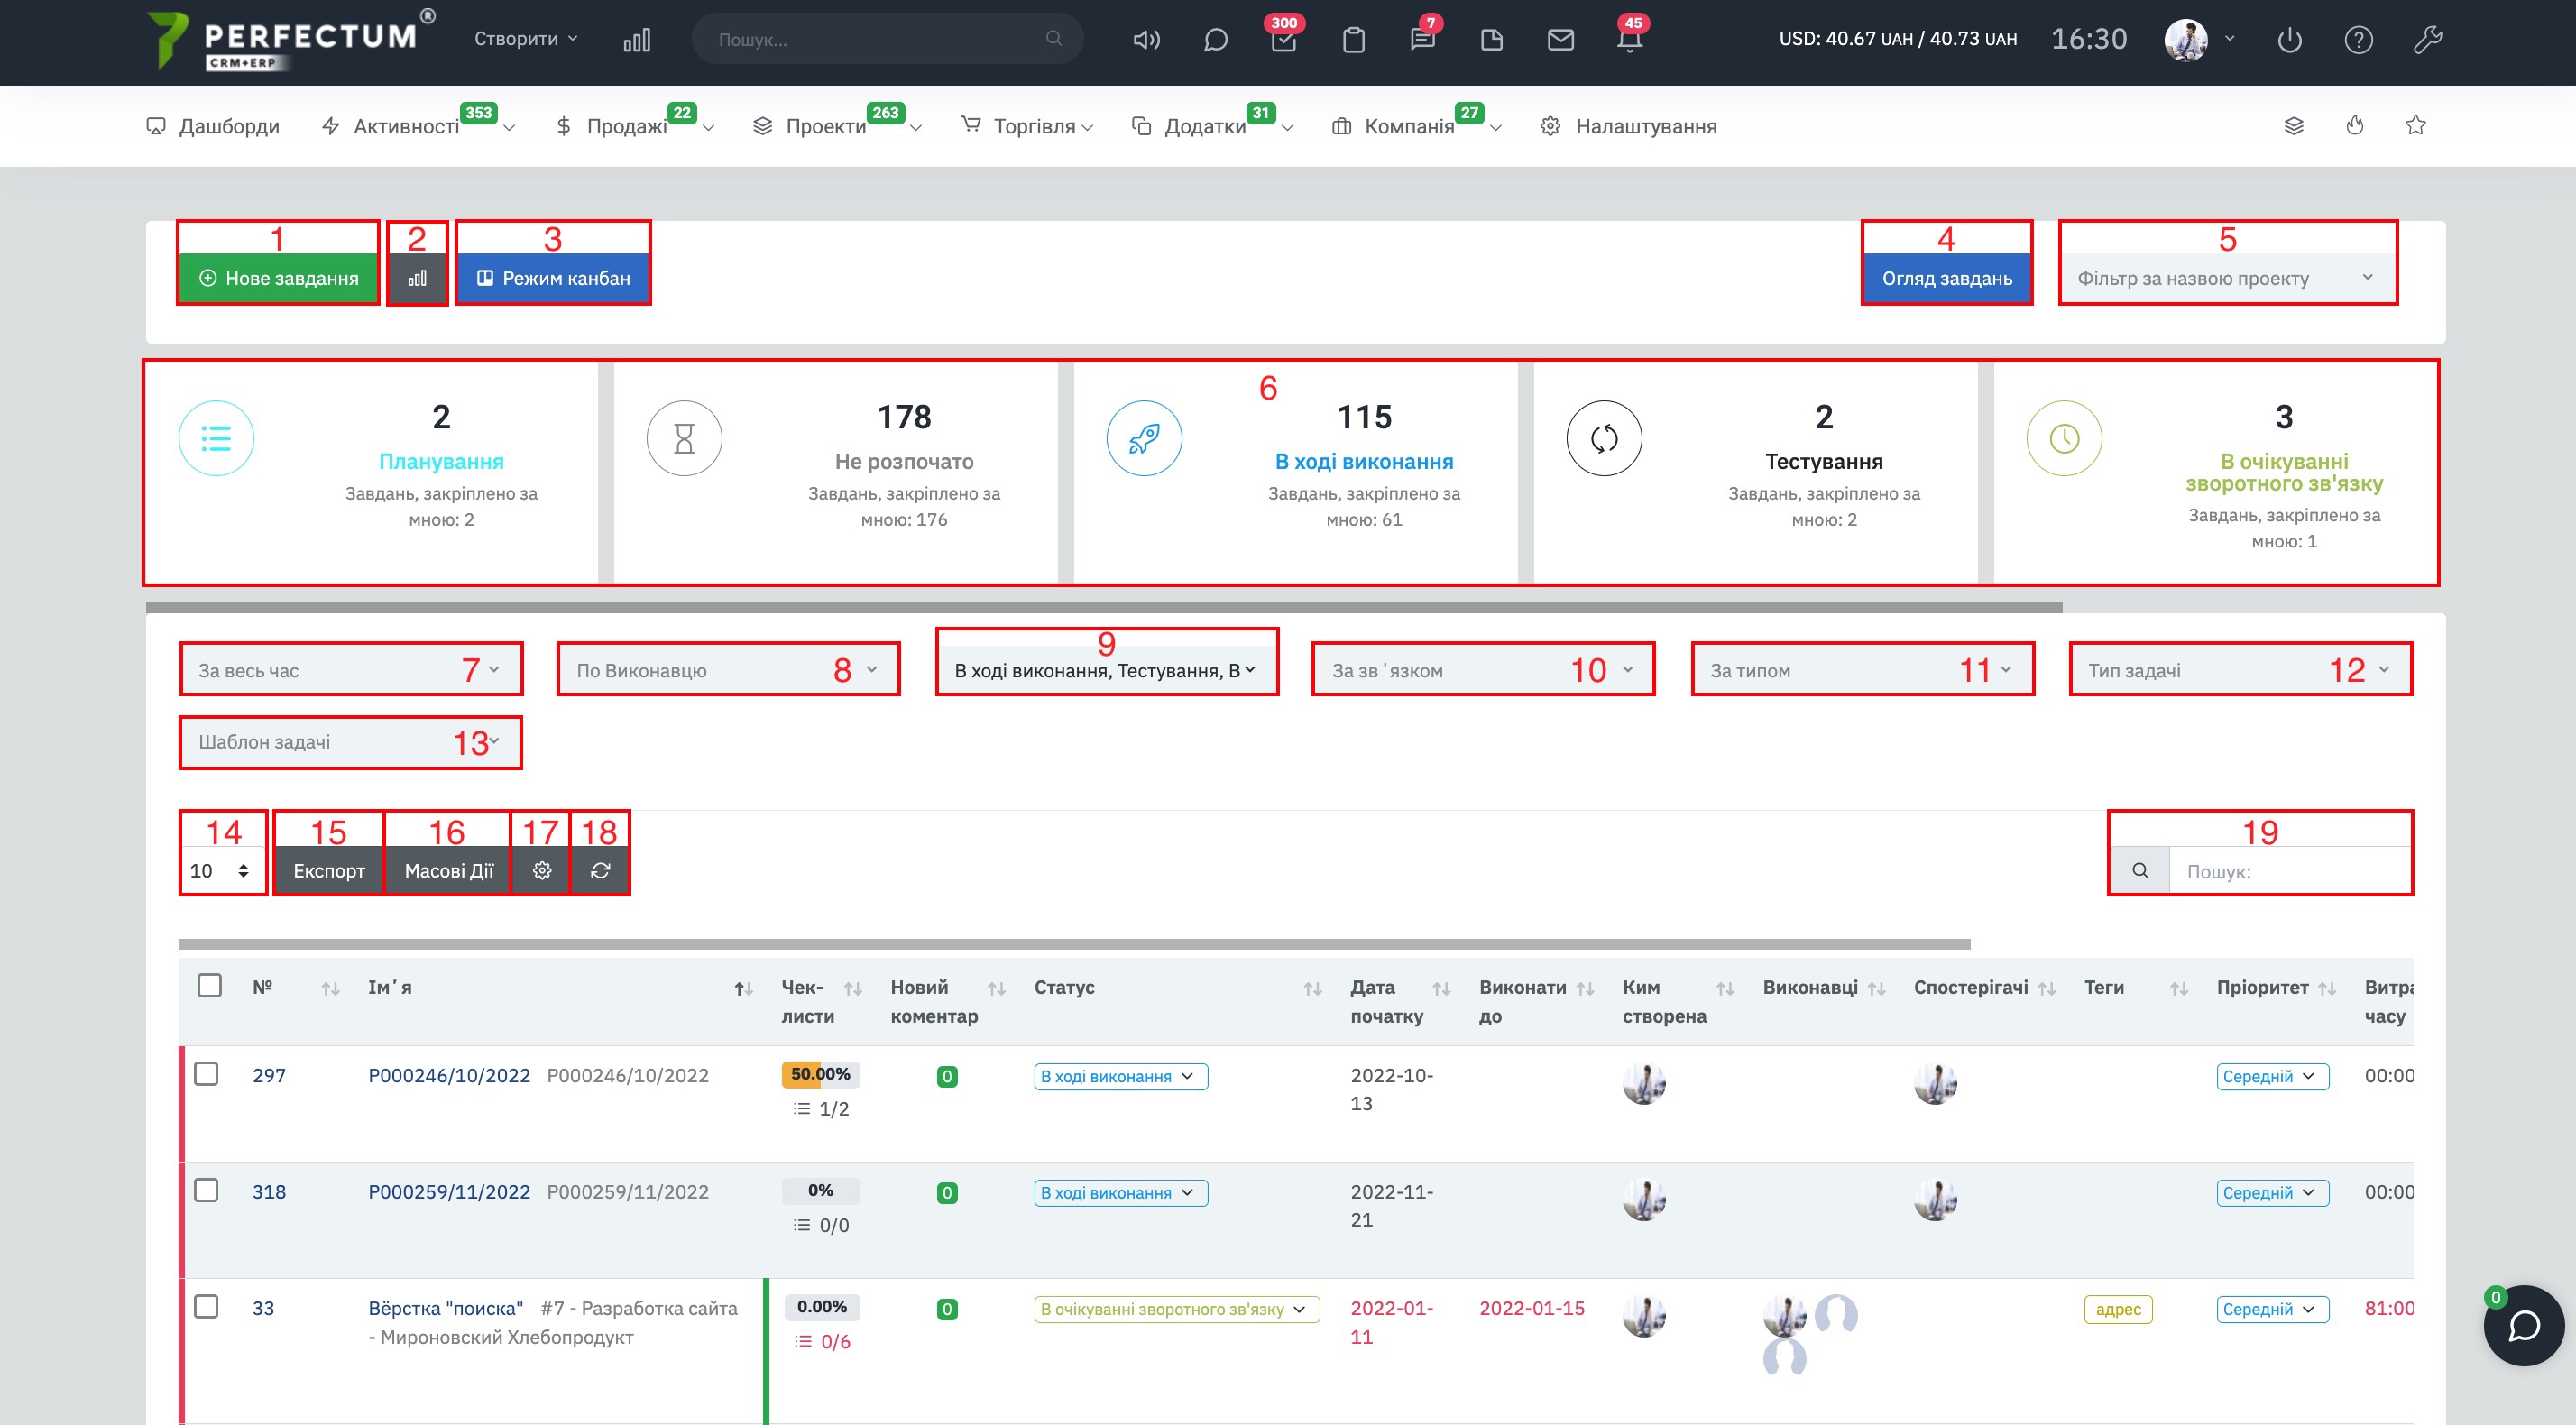Click the star favorites icon
The image size is (2576, 1425).
point(2415,125)
